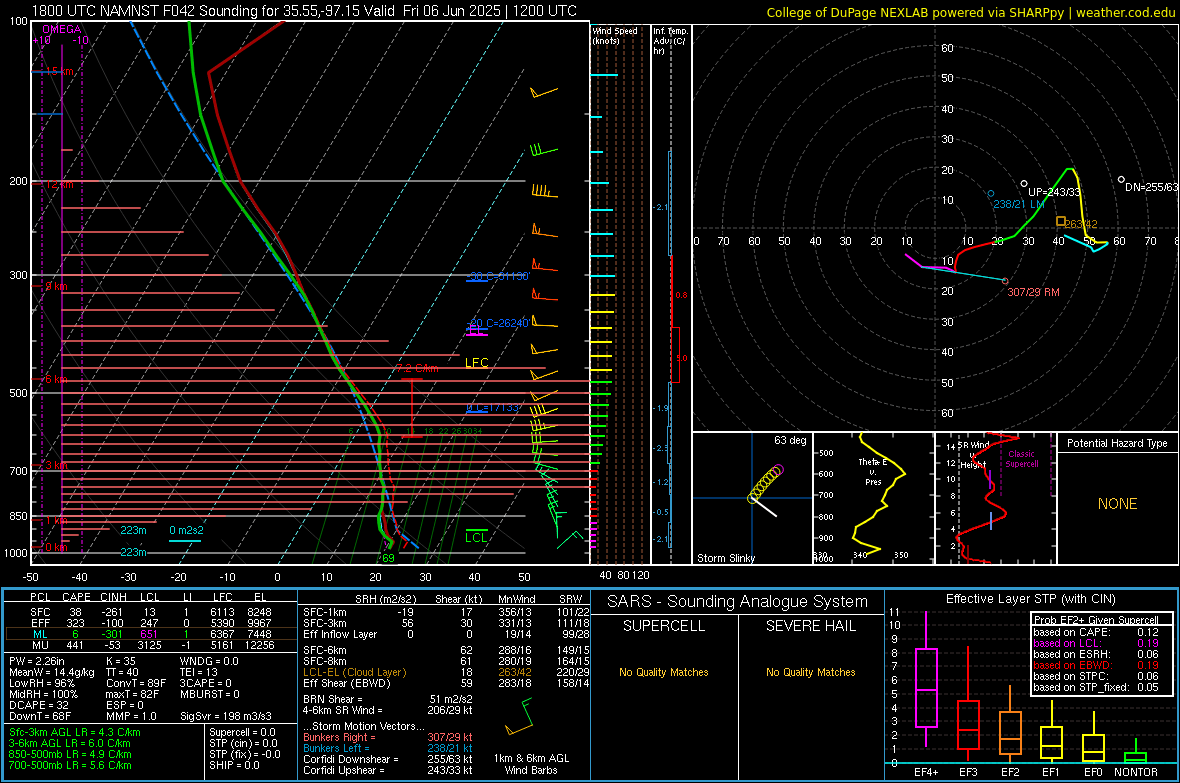The height and width of the screenshot is (783, 1180).
Task: Click the OMEGA label on the Skew-T
Action: 61,29
